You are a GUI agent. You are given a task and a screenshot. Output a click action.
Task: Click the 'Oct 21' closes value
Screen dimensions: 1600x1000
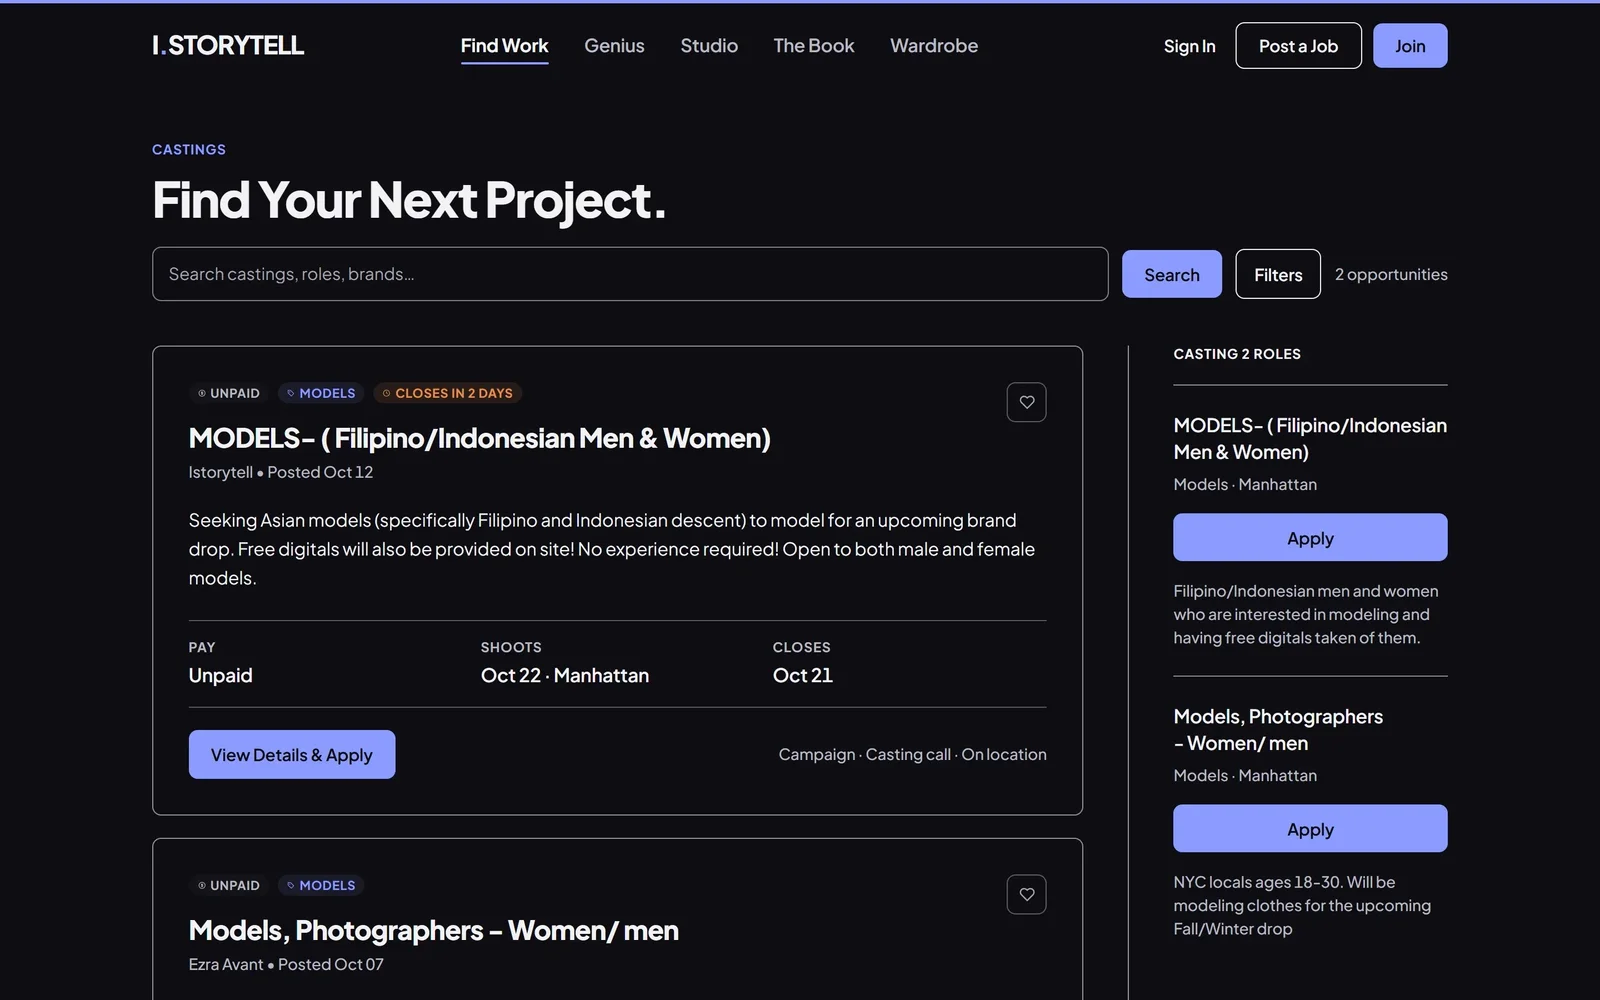click(803, 675)
